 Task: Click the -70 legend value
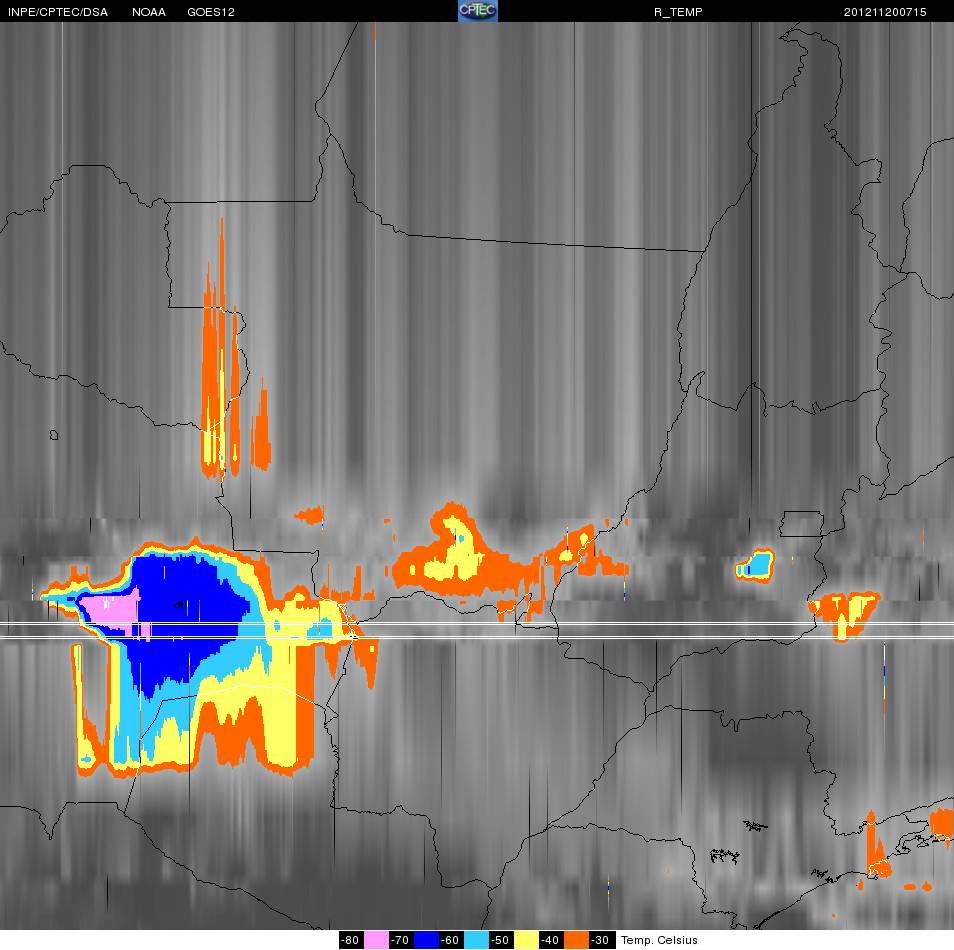click(x=400, y=940)
